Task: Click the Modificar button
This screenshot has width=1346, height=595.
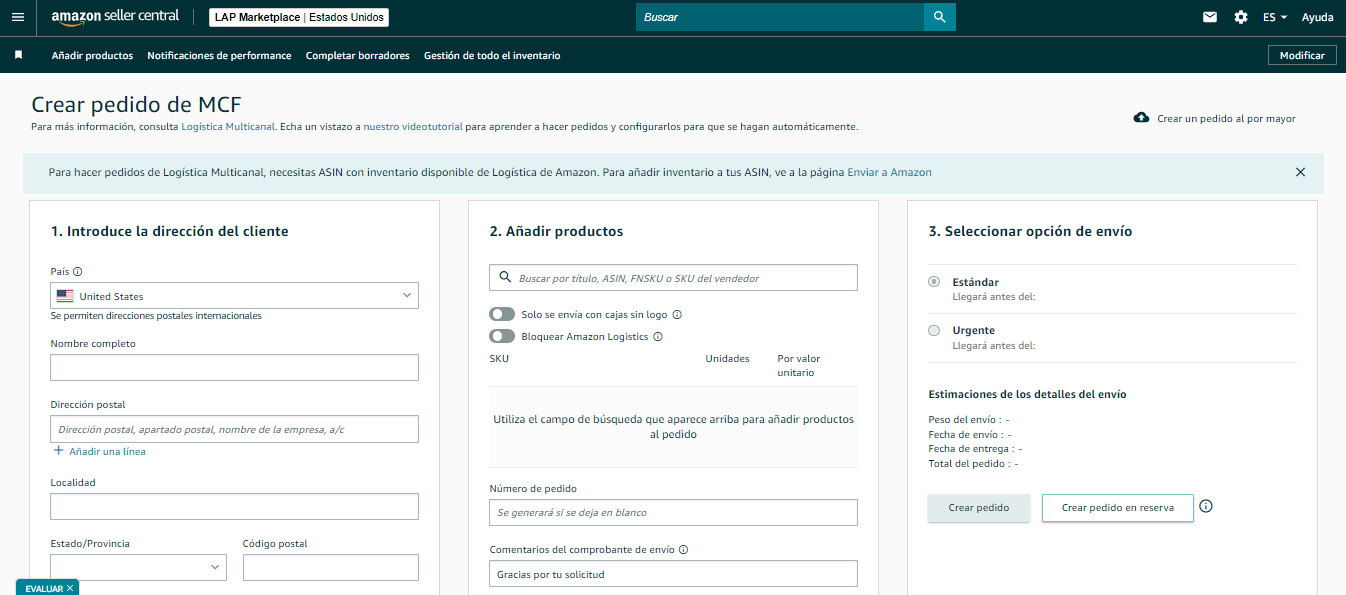Action: point(1302,55)
